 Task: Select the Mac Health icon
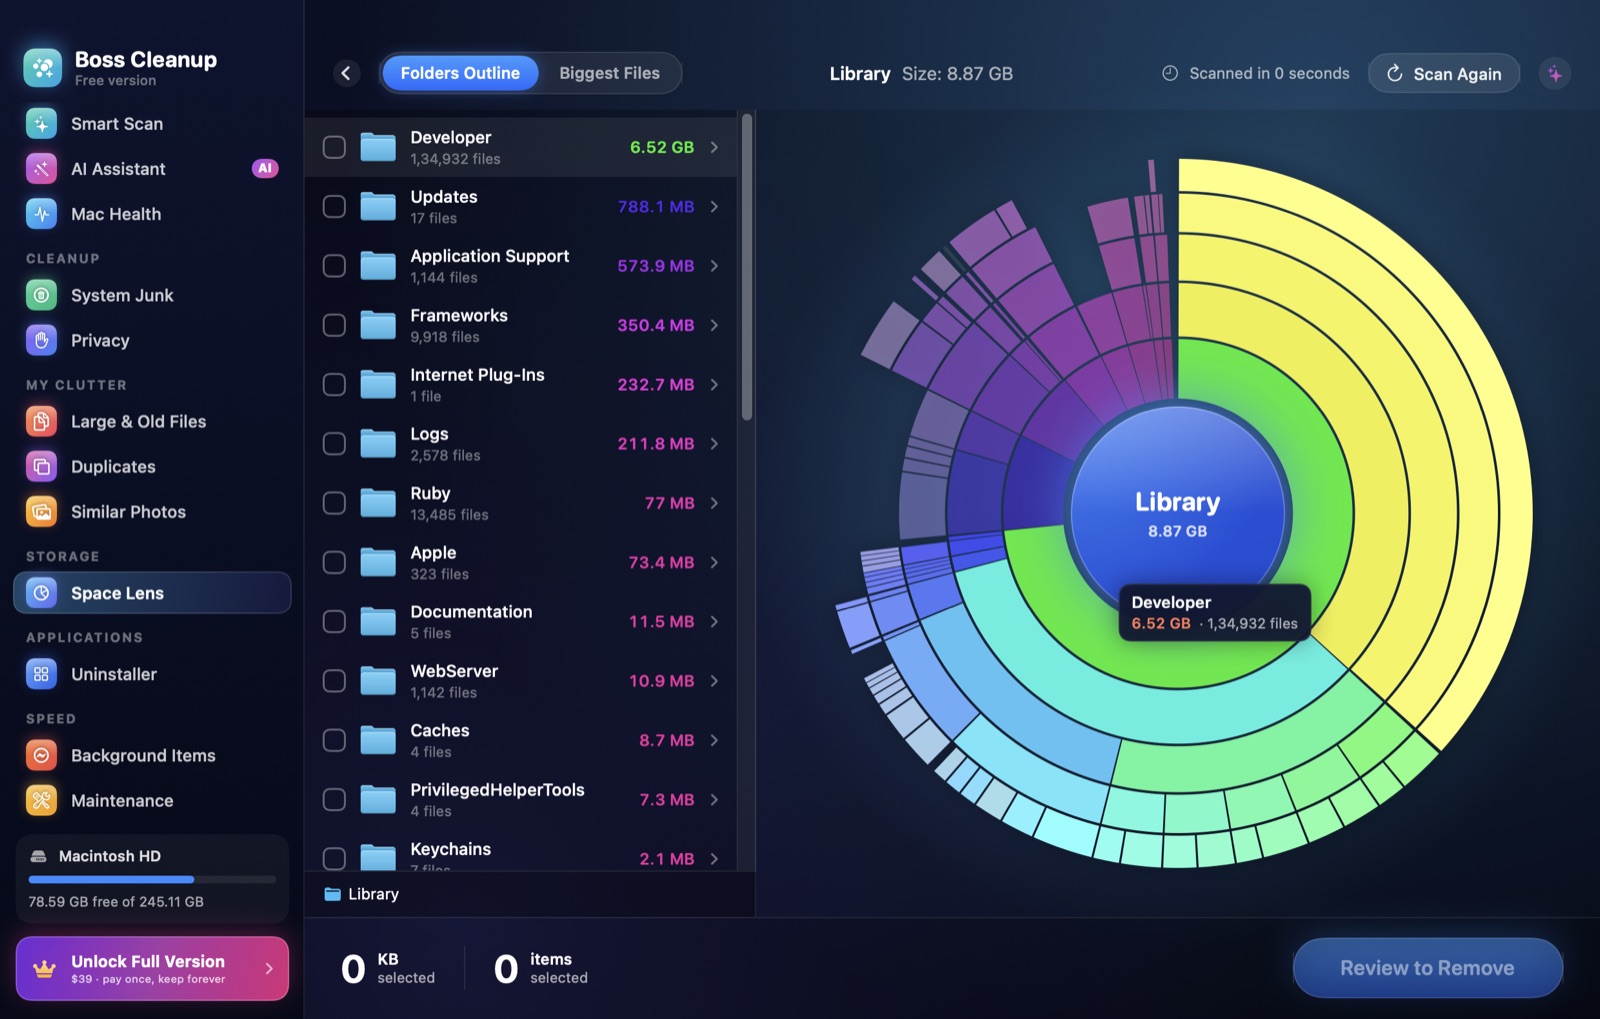41,214
